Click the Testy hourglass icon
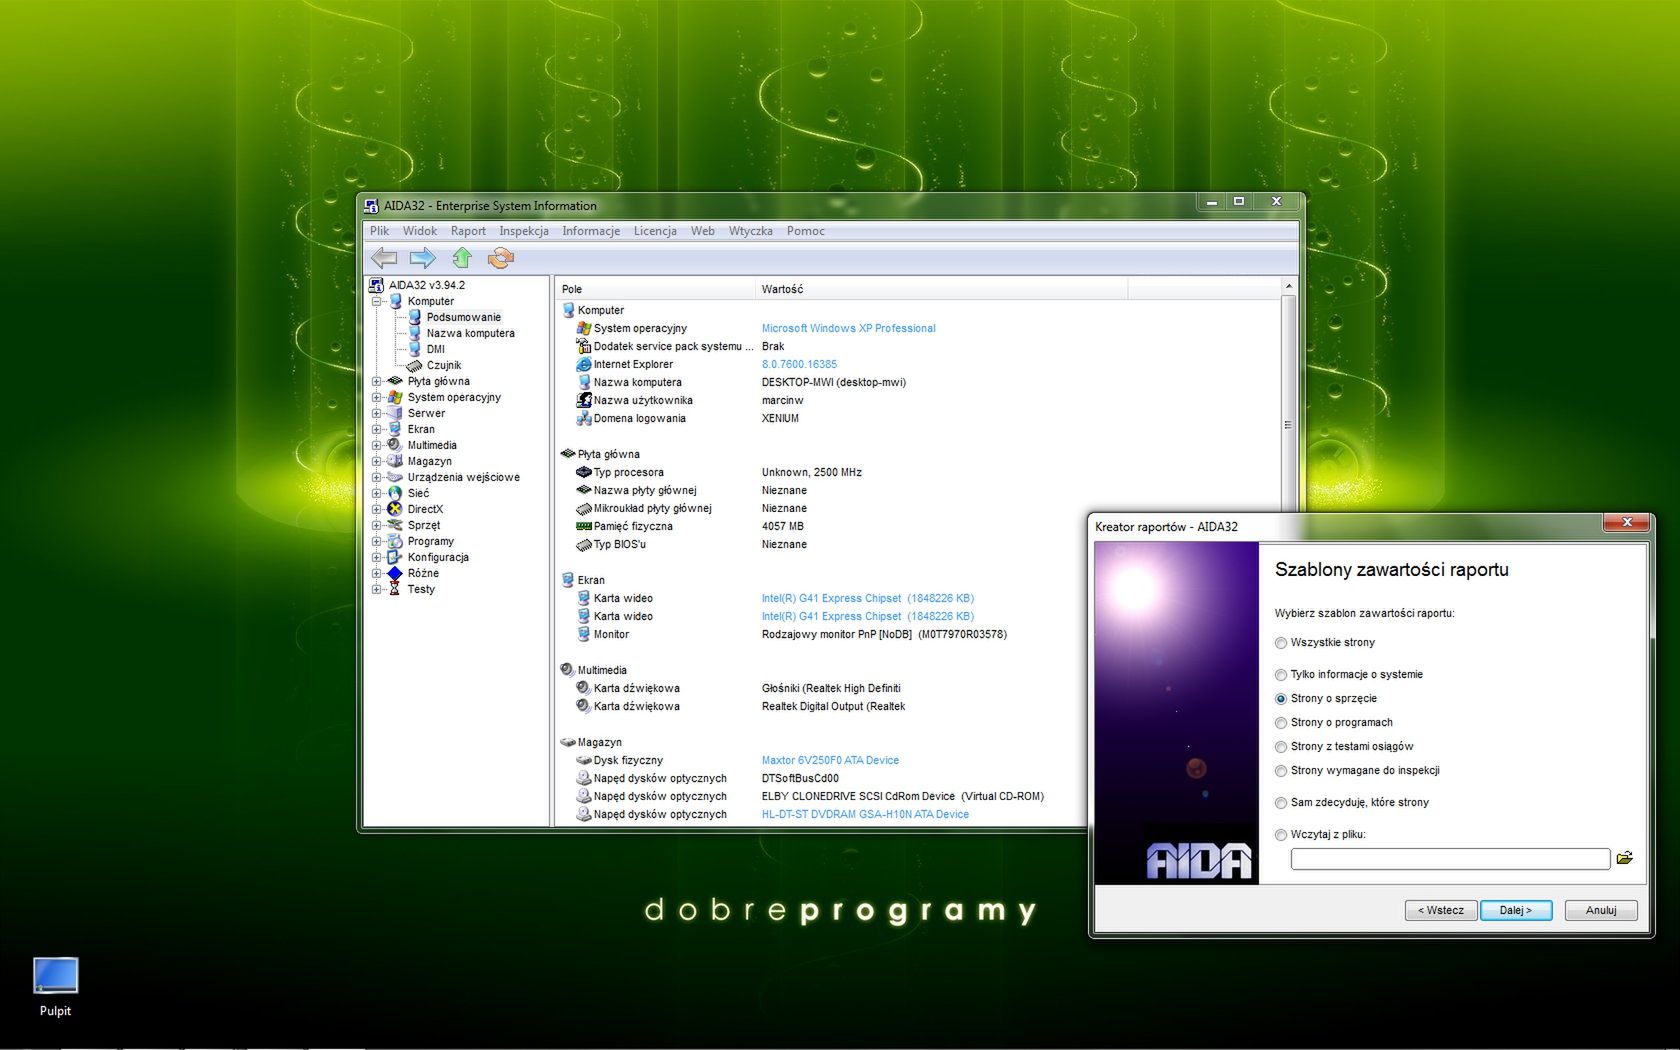 395,589
